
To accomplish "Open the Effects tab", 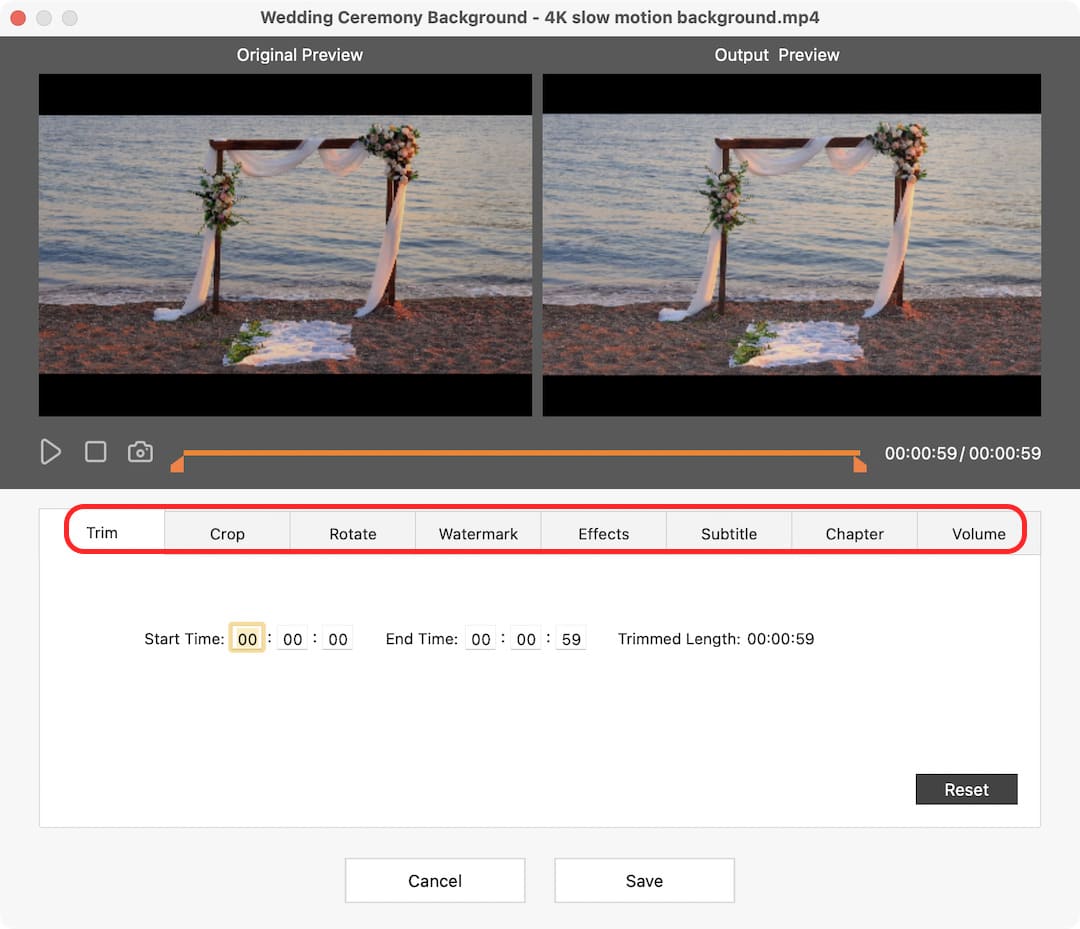I will click(x=603, y=534).
